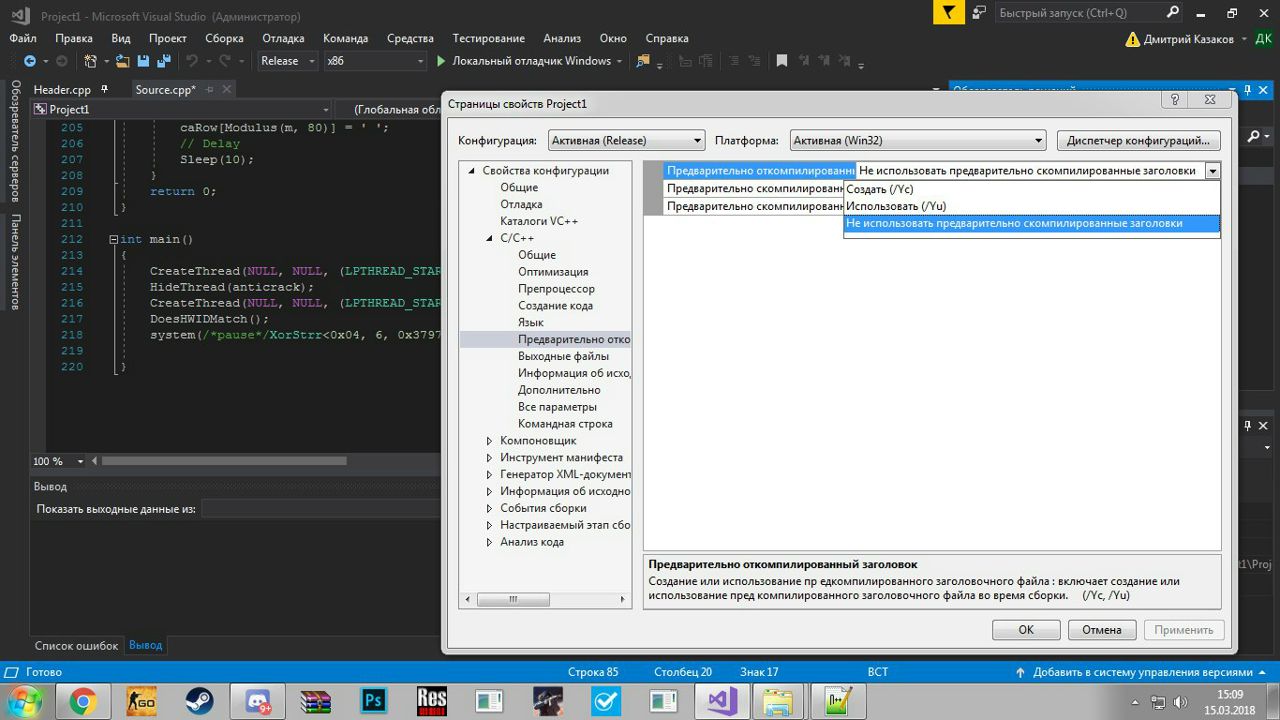This screenshot has width=1280, height=720.
Task: Select the Использовать (/Yu) option
Action: click(x=896, y=206)
